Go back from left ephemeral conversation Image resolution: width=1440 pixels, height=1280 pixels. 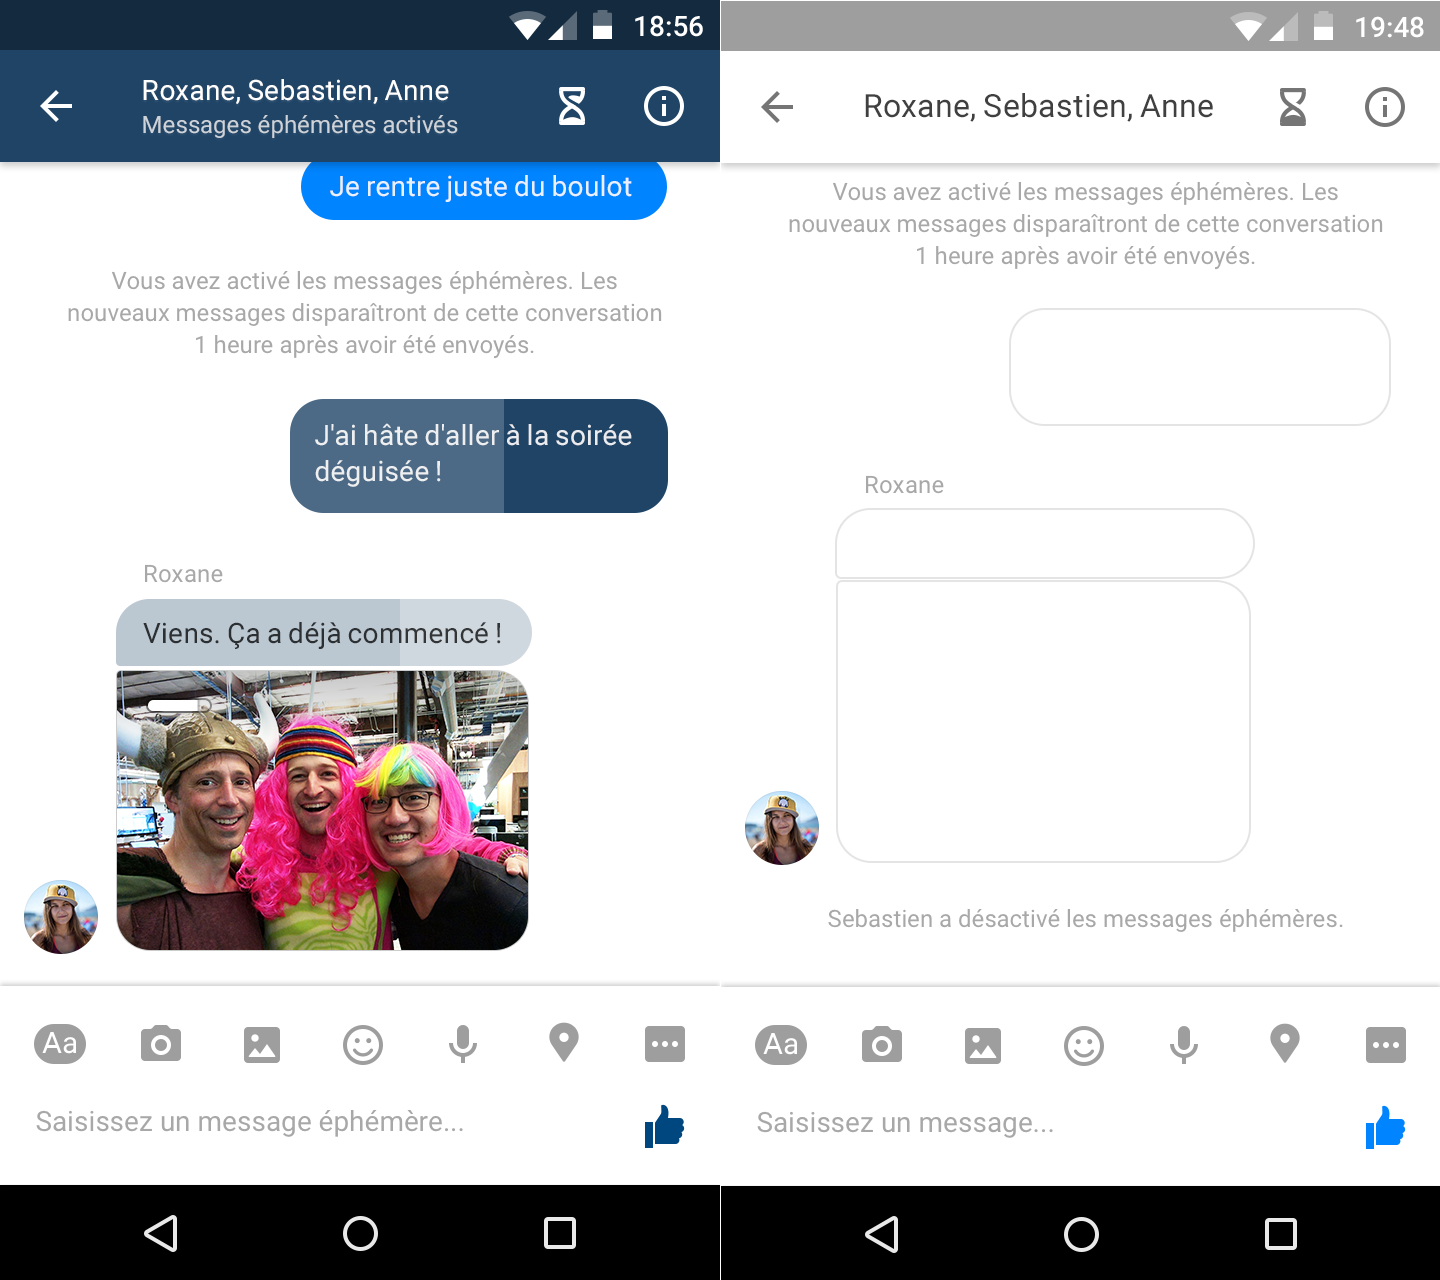pyautogui.click(x=57, y=106)
